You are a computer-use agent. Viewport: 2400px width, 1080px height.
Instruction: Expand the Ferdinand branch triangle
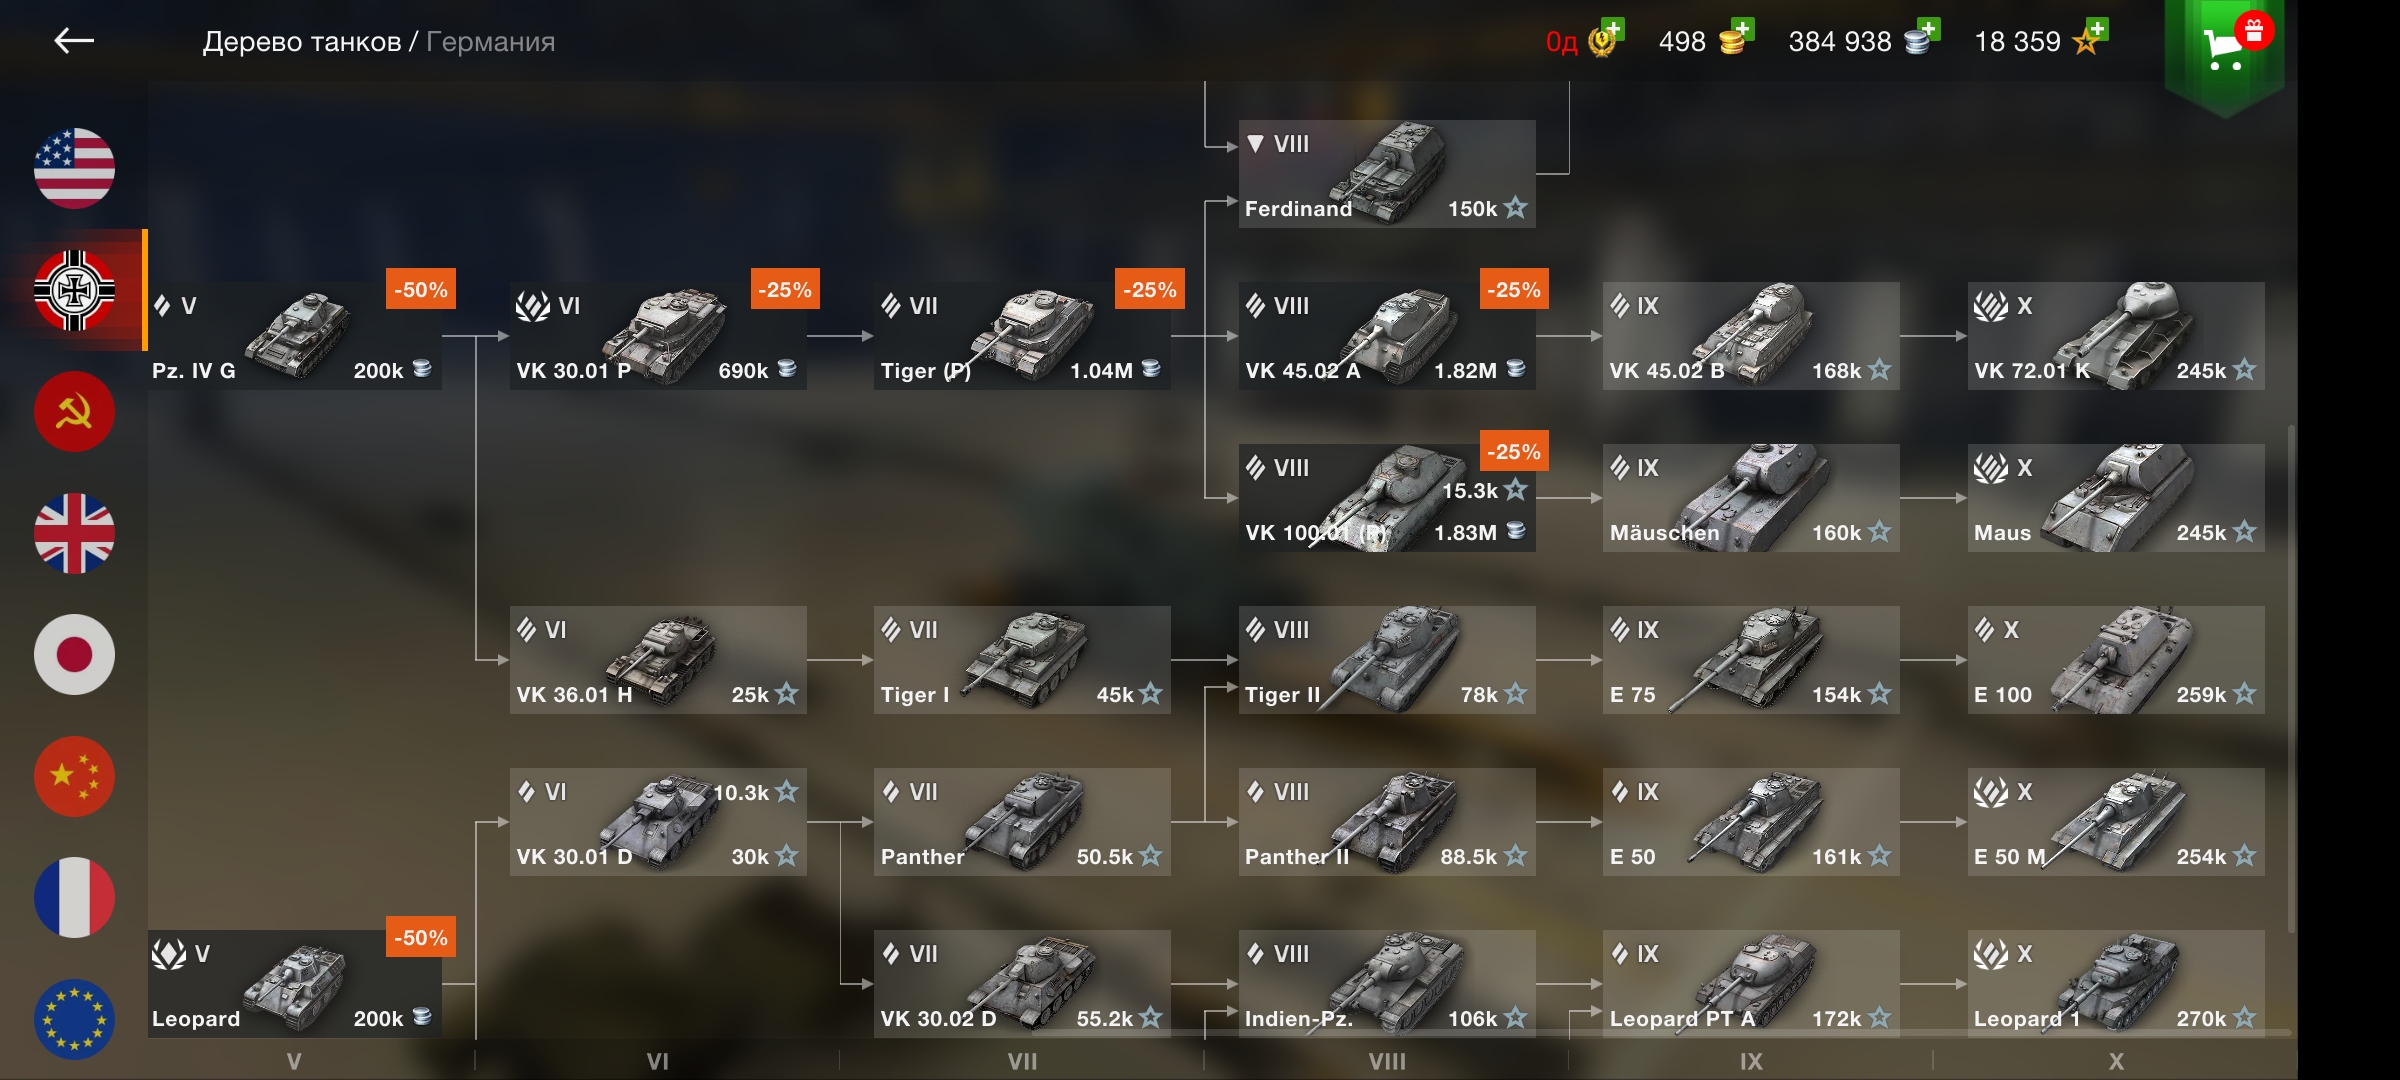point(1256,144)
